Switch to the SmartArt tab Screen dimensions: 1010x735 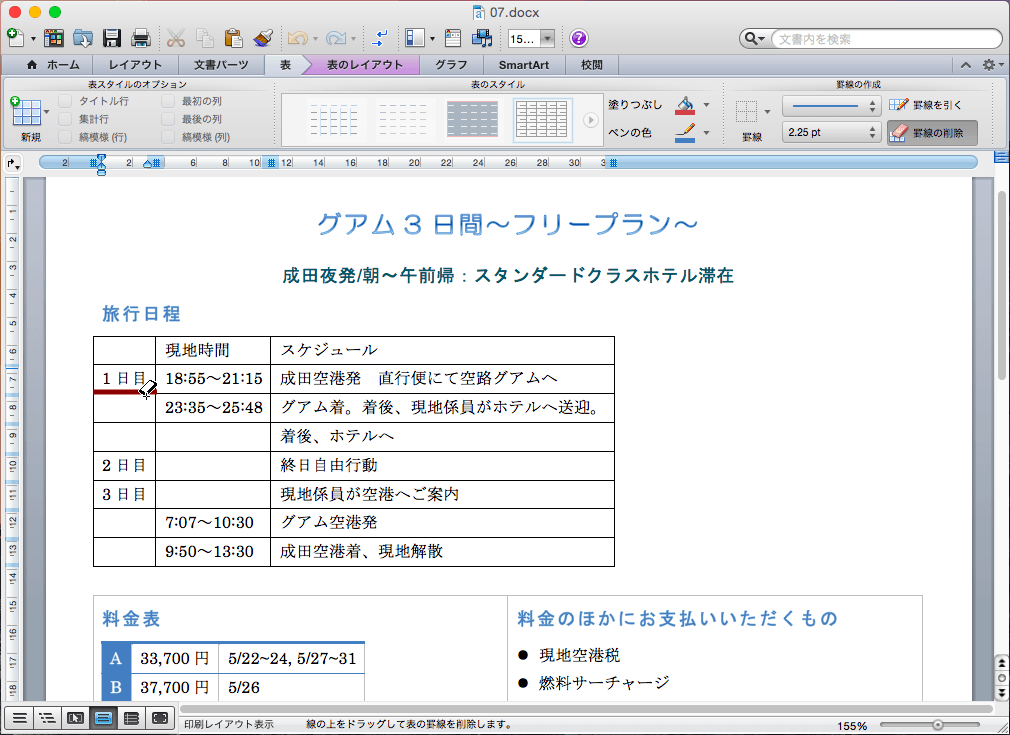tap(524, 65)
